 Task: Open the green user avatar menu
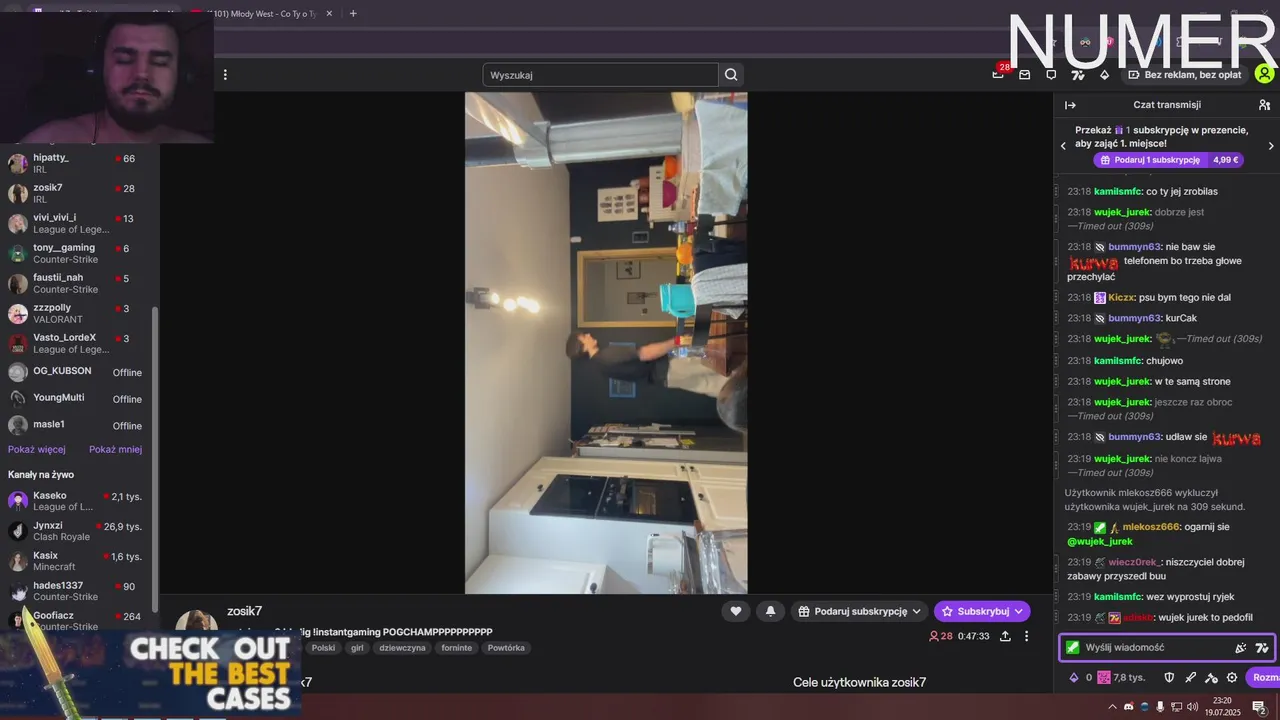pyautogui.click(x=1264, y=74)
